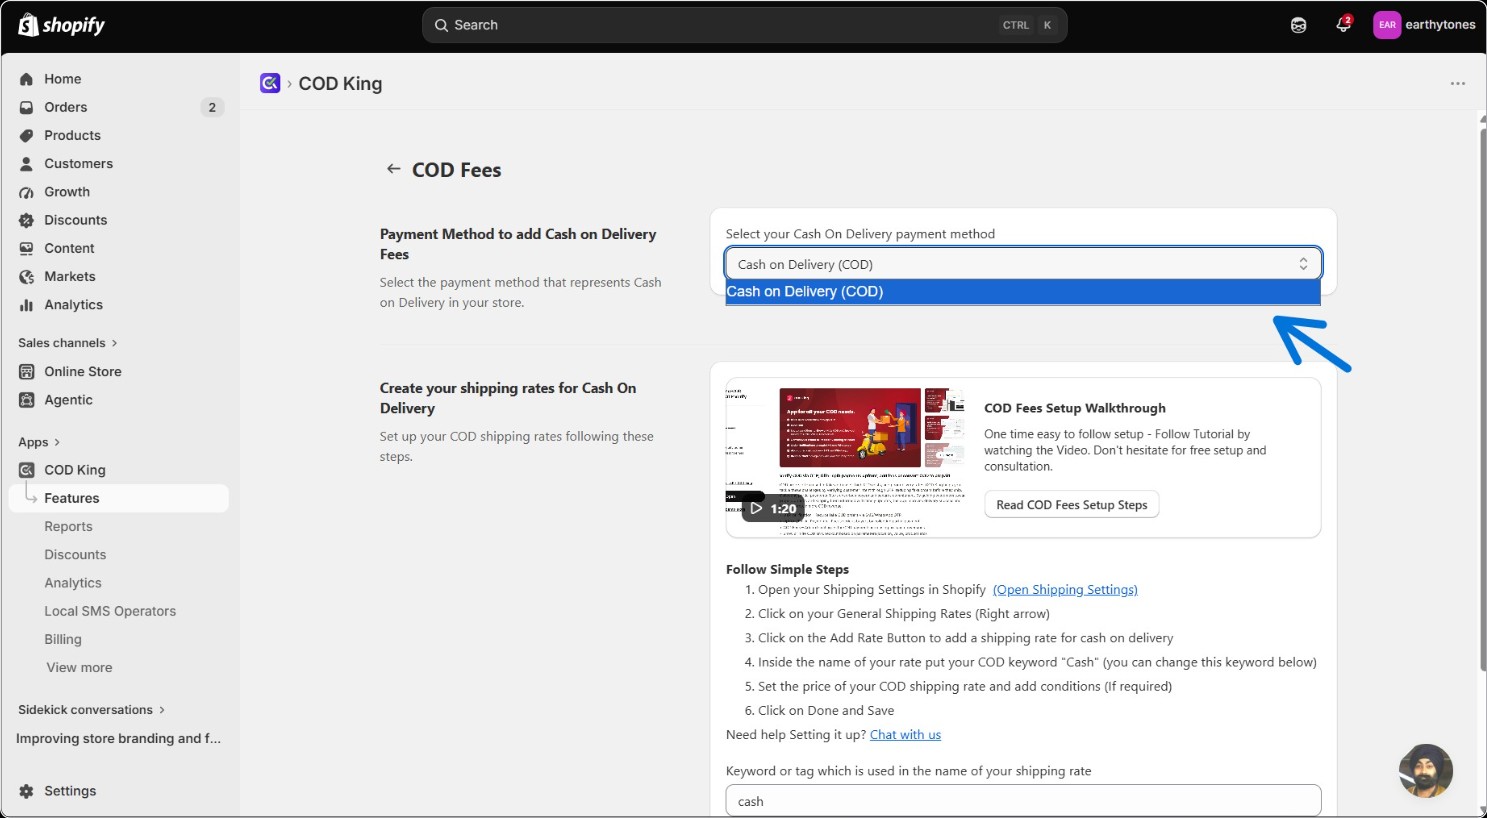Click the Orders count badge 2
This screenshot has width=1487, height=818.
(x=212, y=107)
